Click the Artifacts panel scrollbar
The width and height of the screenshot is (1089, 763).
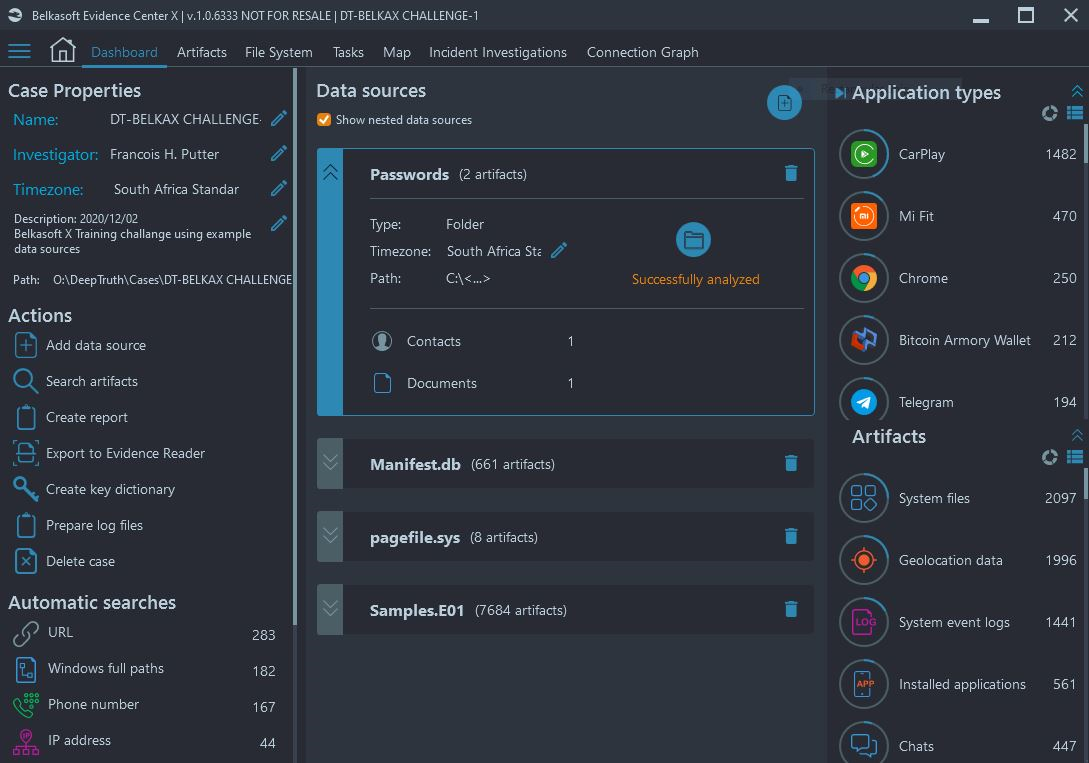click(1086, 483)
